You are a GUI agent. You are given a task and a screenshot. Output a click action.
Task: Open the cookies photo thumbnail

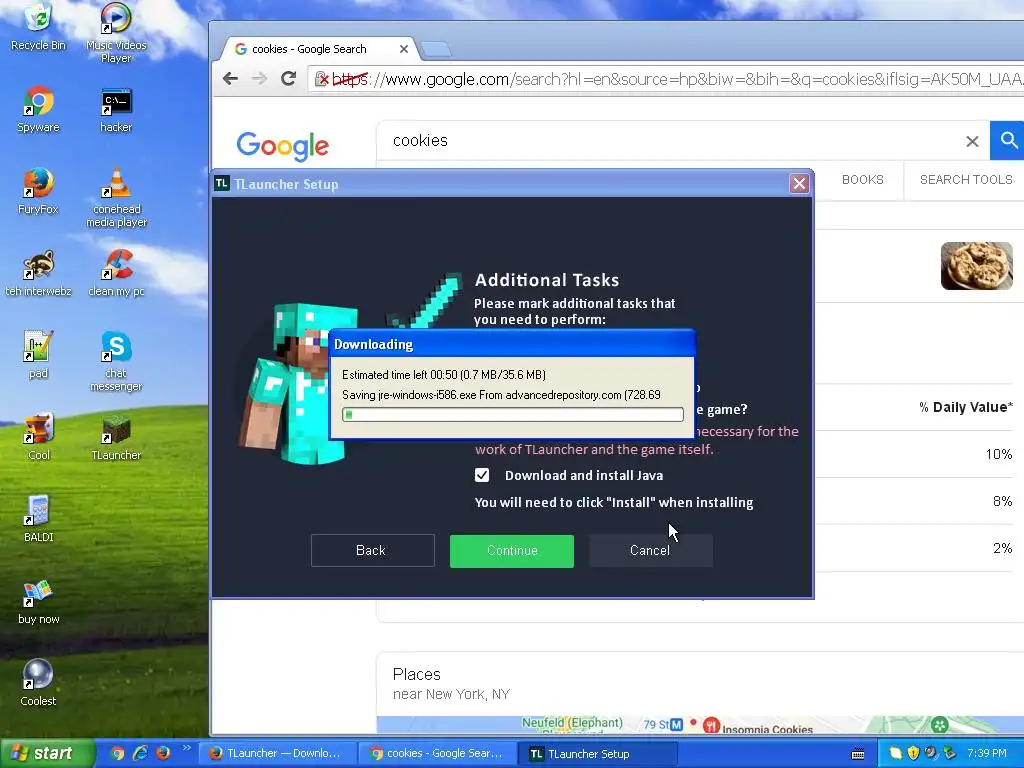[976, 266]
